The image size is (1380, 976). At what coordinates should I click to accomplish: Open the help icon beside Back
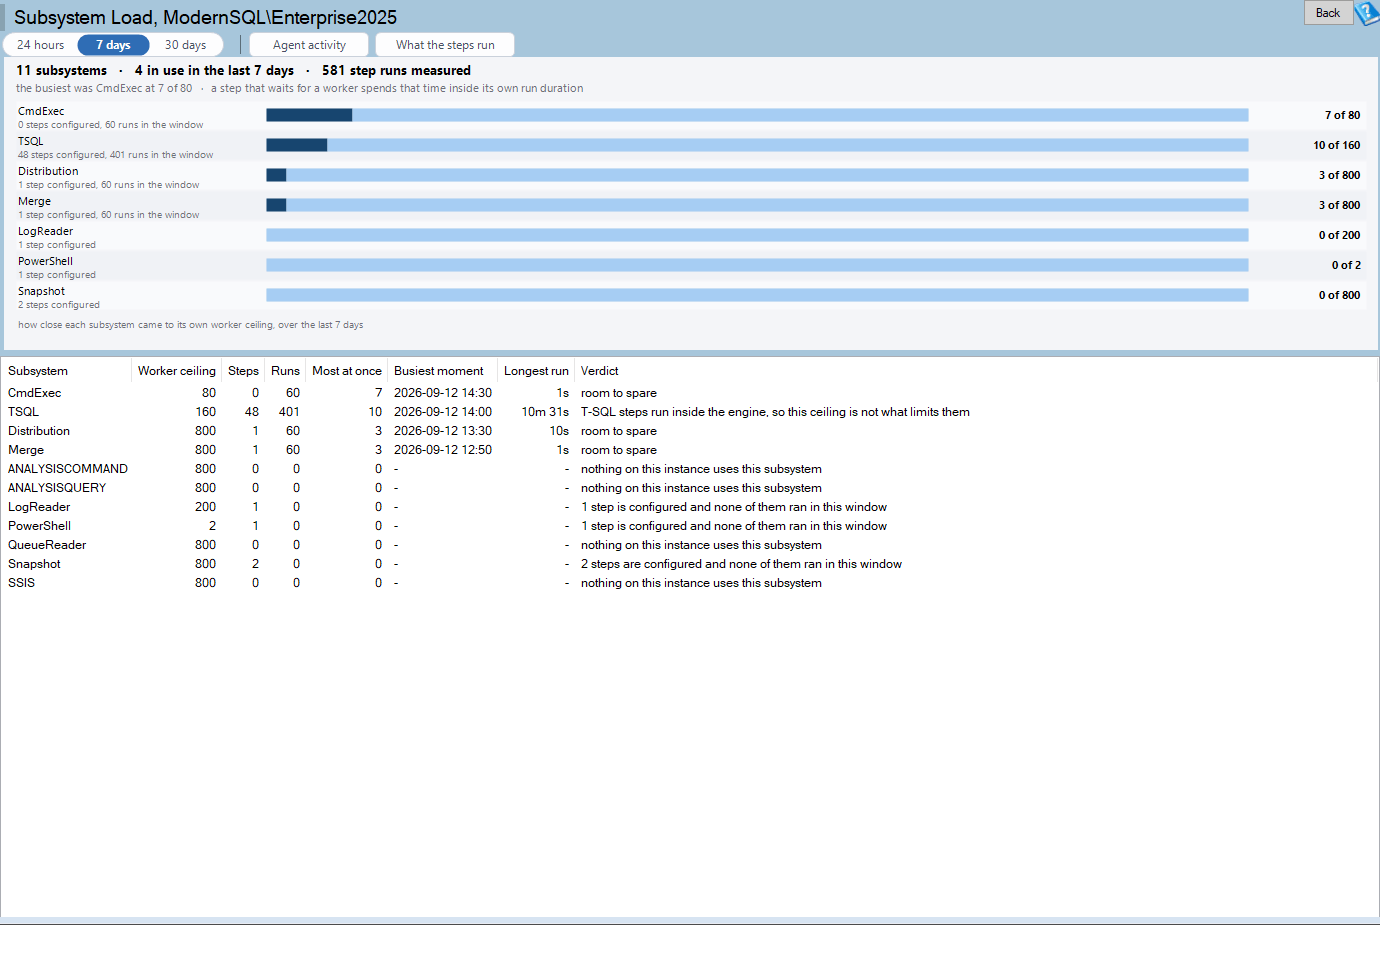tap(1367, 13)
